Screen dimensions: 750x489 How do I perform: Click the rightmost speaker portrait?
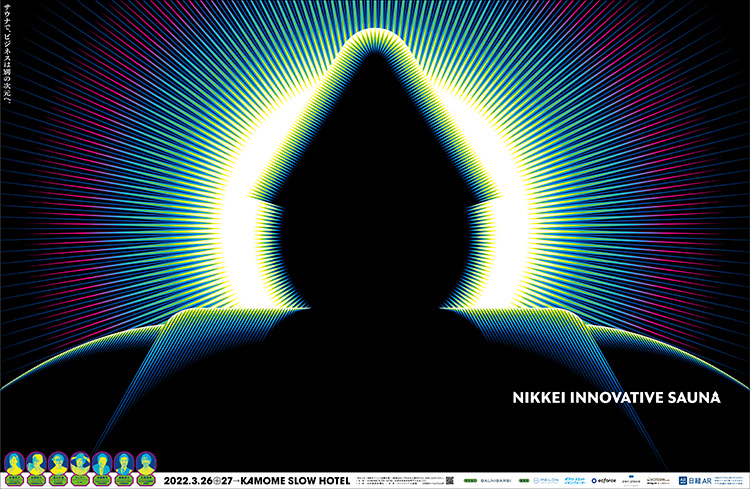[146, 464]
